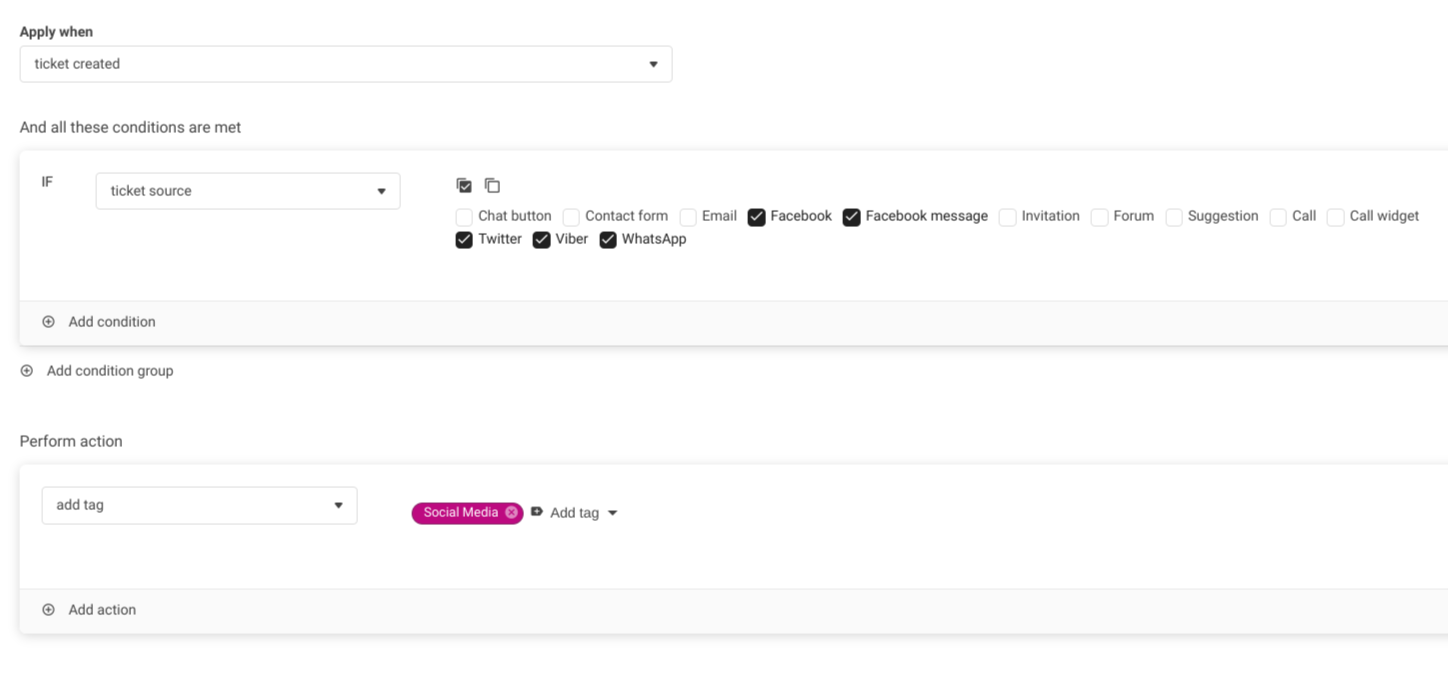Viewport: 1448px width, 674px height.
Task: Uncheck the Facebook source checkbox
Action: click(x=757, y=217)
